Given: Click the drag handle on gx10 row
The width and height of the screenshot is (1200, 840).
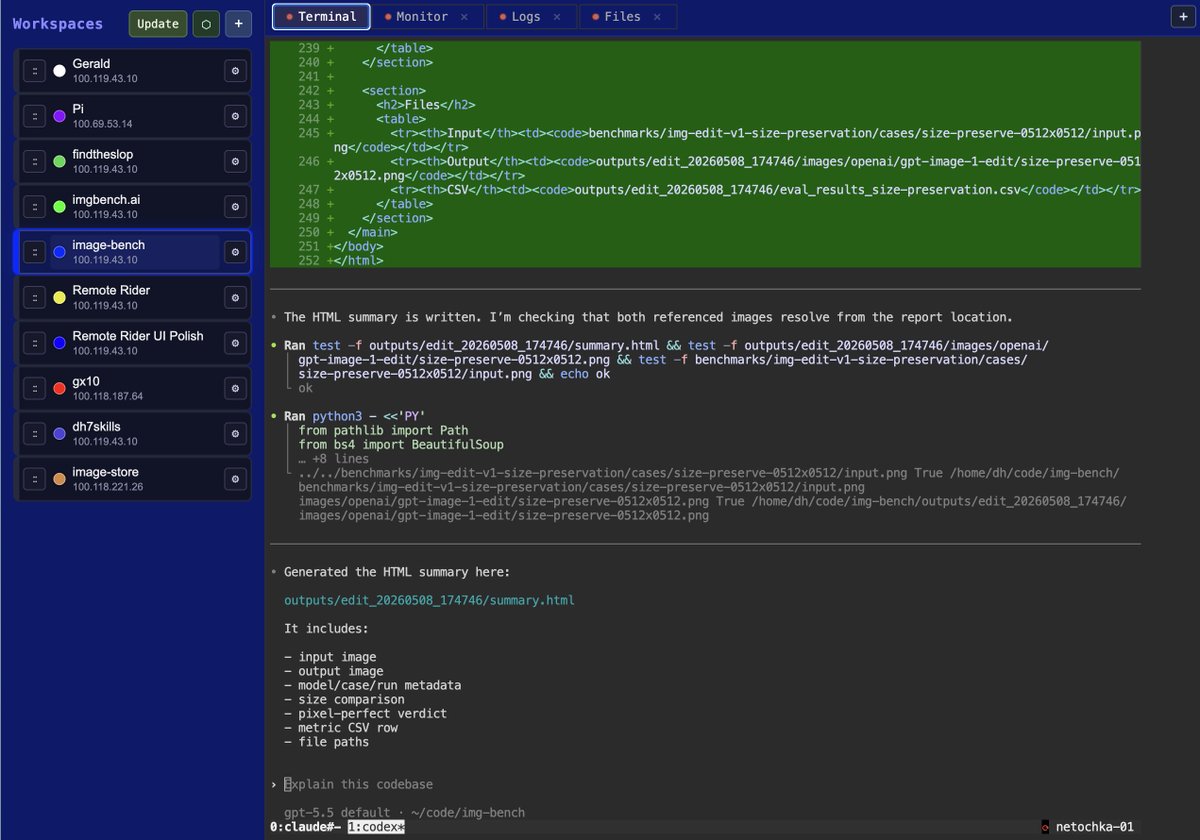Looking at the screenshot, I should pyautogui.click(x=34, y=388).
